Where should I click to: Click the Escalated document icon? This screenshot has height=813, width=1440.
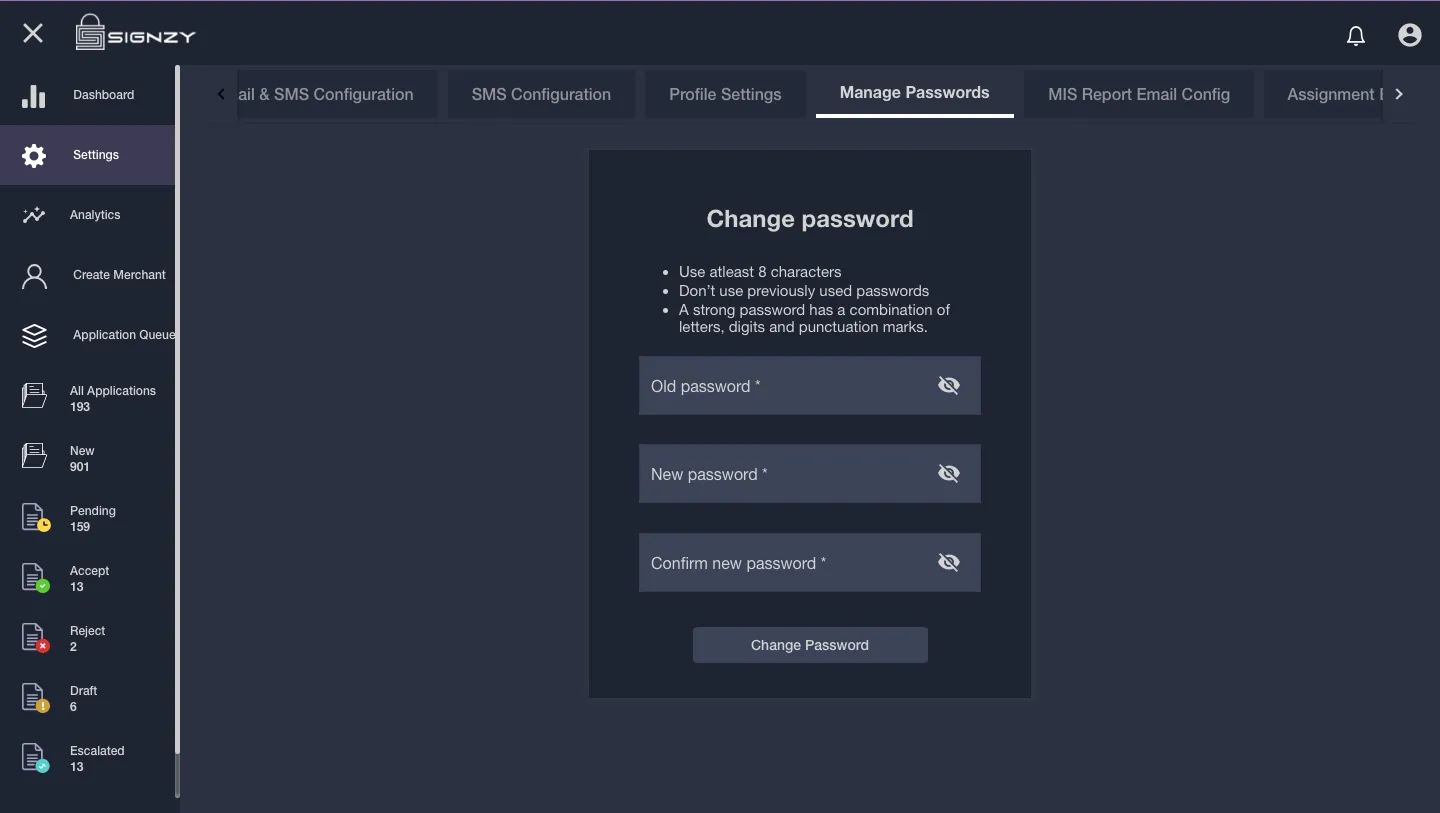click(x=35, y=757)
